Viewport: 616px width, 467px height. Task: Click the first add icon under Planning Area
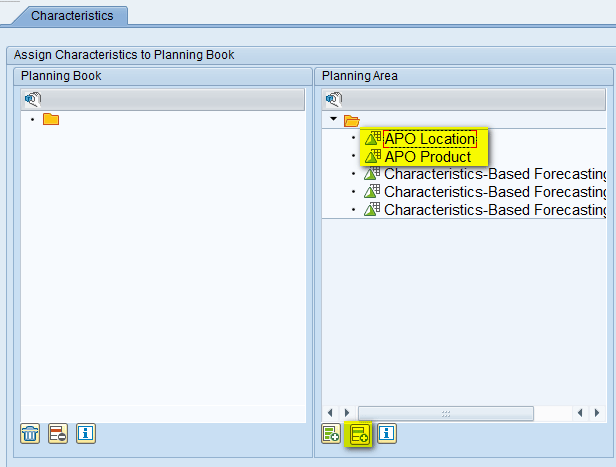click(x=331, y=433)
